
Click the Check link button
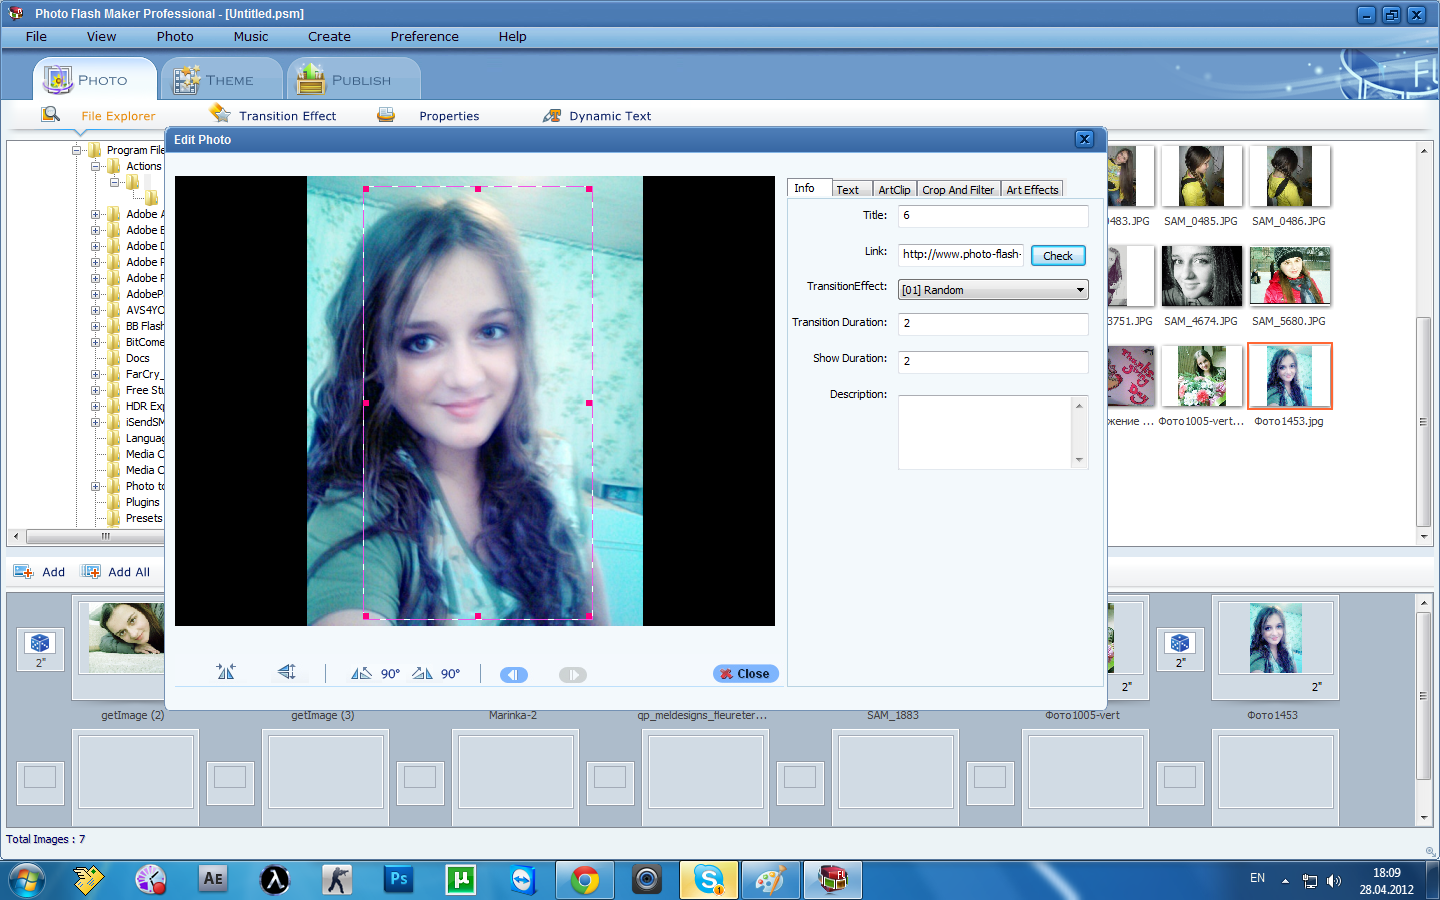[x=1057, y=256]
